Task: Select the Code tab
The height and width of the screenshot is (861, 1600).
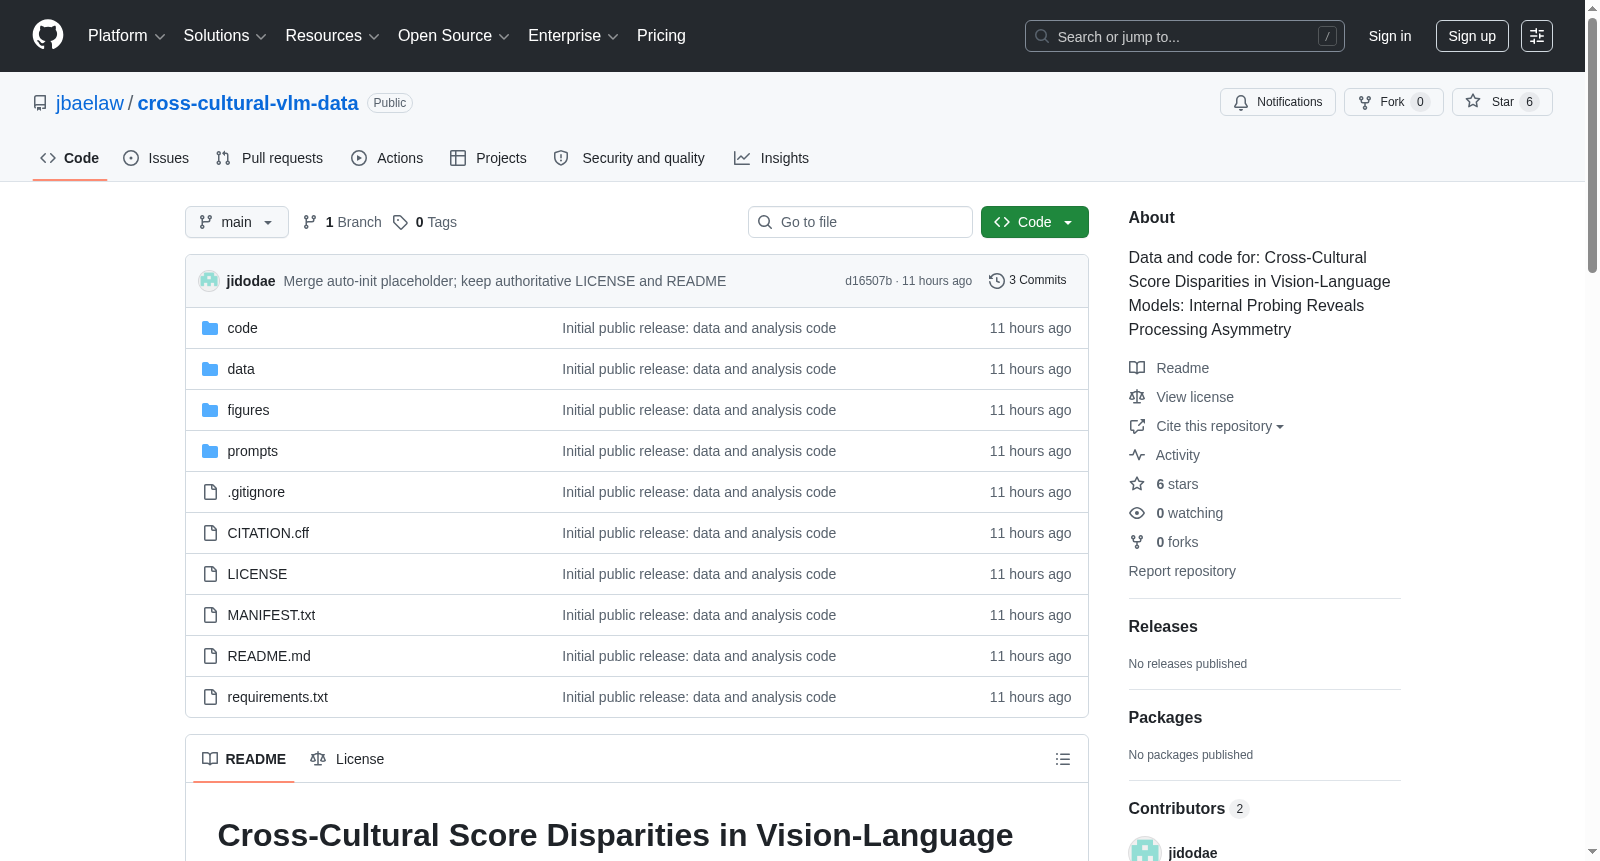Action: click(70, 158)
